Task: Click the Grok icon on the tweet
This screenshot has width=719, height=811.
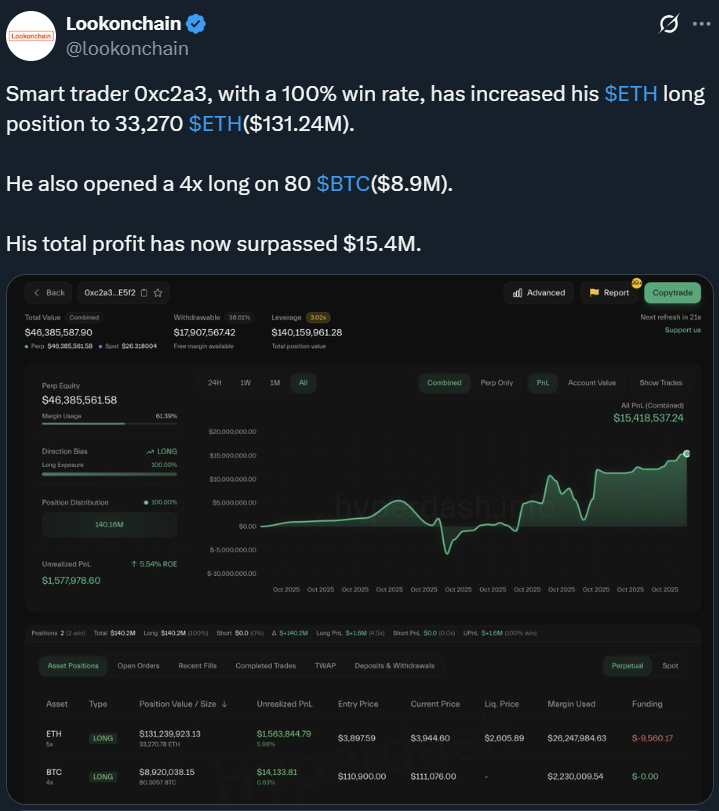Action: coord(667,23)
